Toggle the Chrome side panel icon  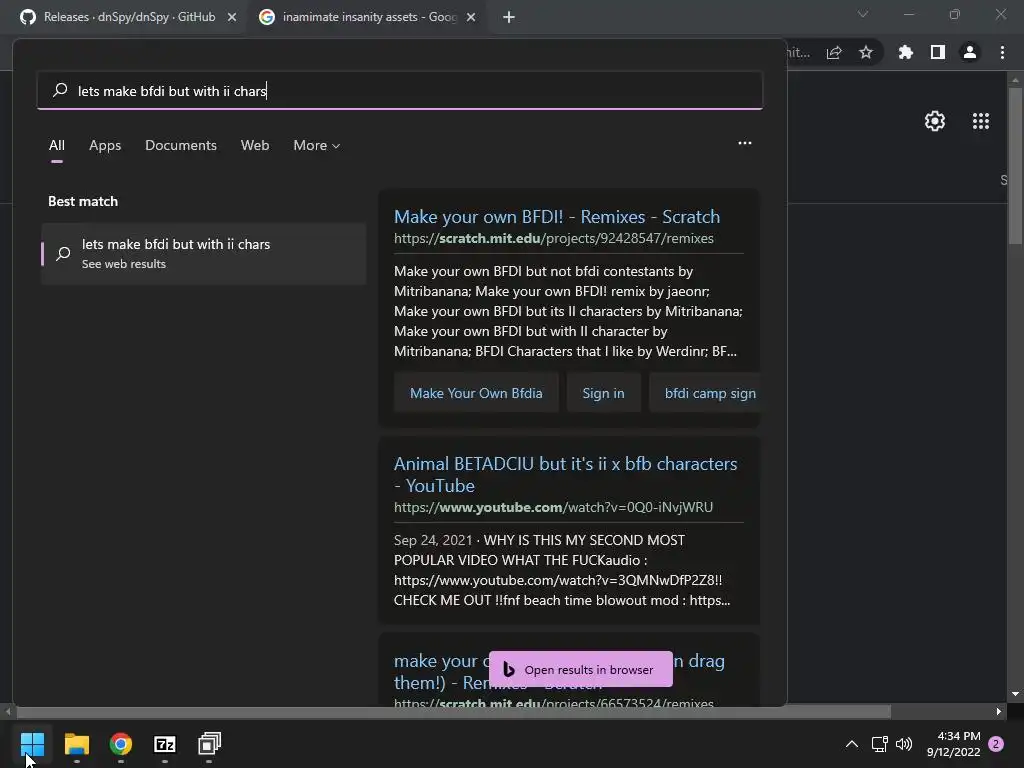[938, 52]
